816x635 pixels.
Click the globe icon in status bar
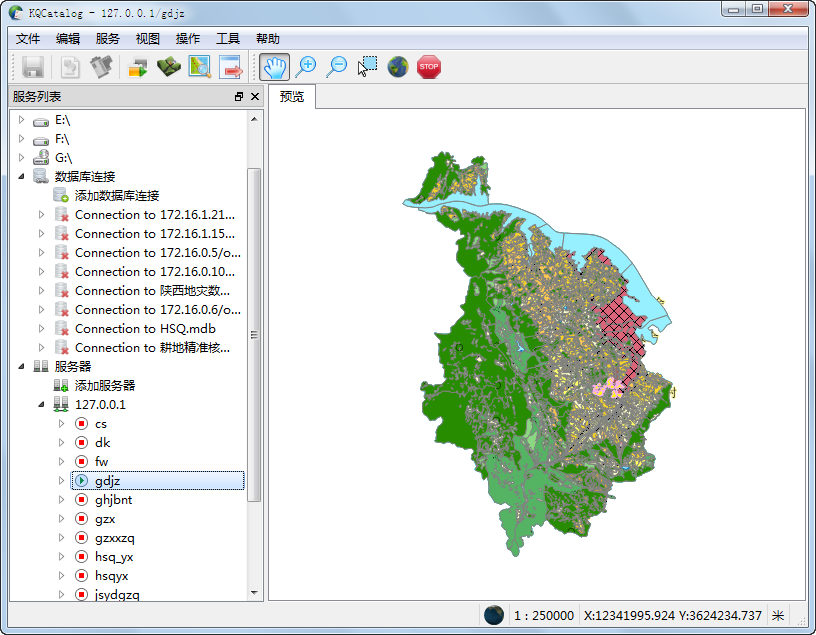pos(492,615)
